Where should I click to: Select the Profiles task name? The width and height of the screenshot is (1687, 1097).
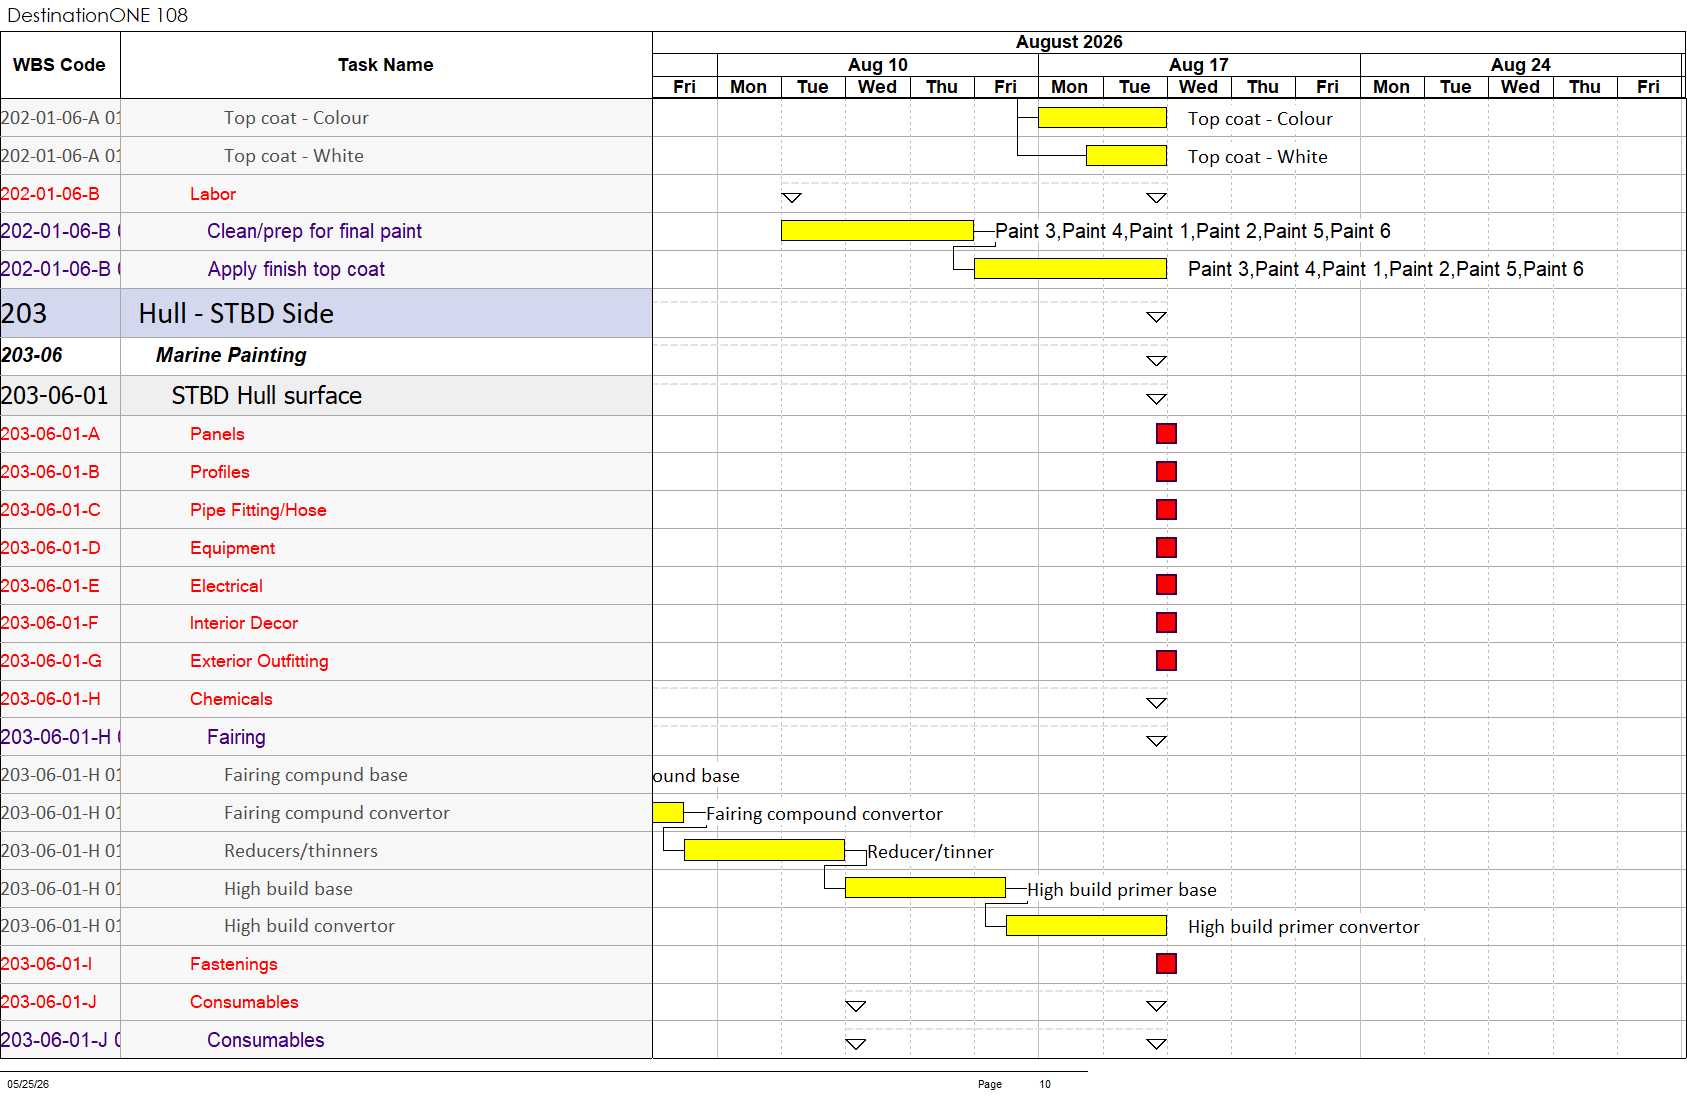220,472
